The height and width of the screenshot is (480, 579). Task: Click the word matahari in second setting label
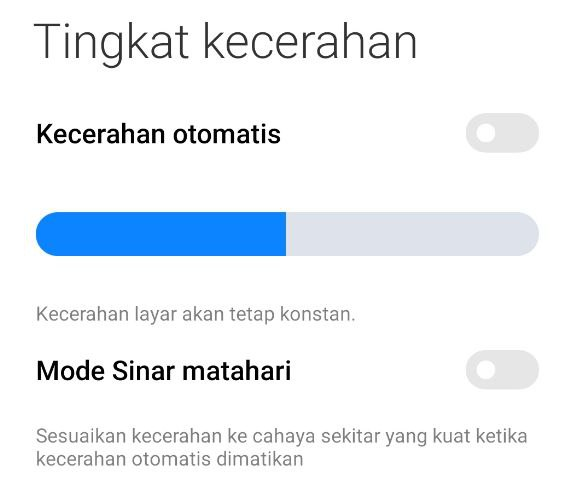[237, 371]
